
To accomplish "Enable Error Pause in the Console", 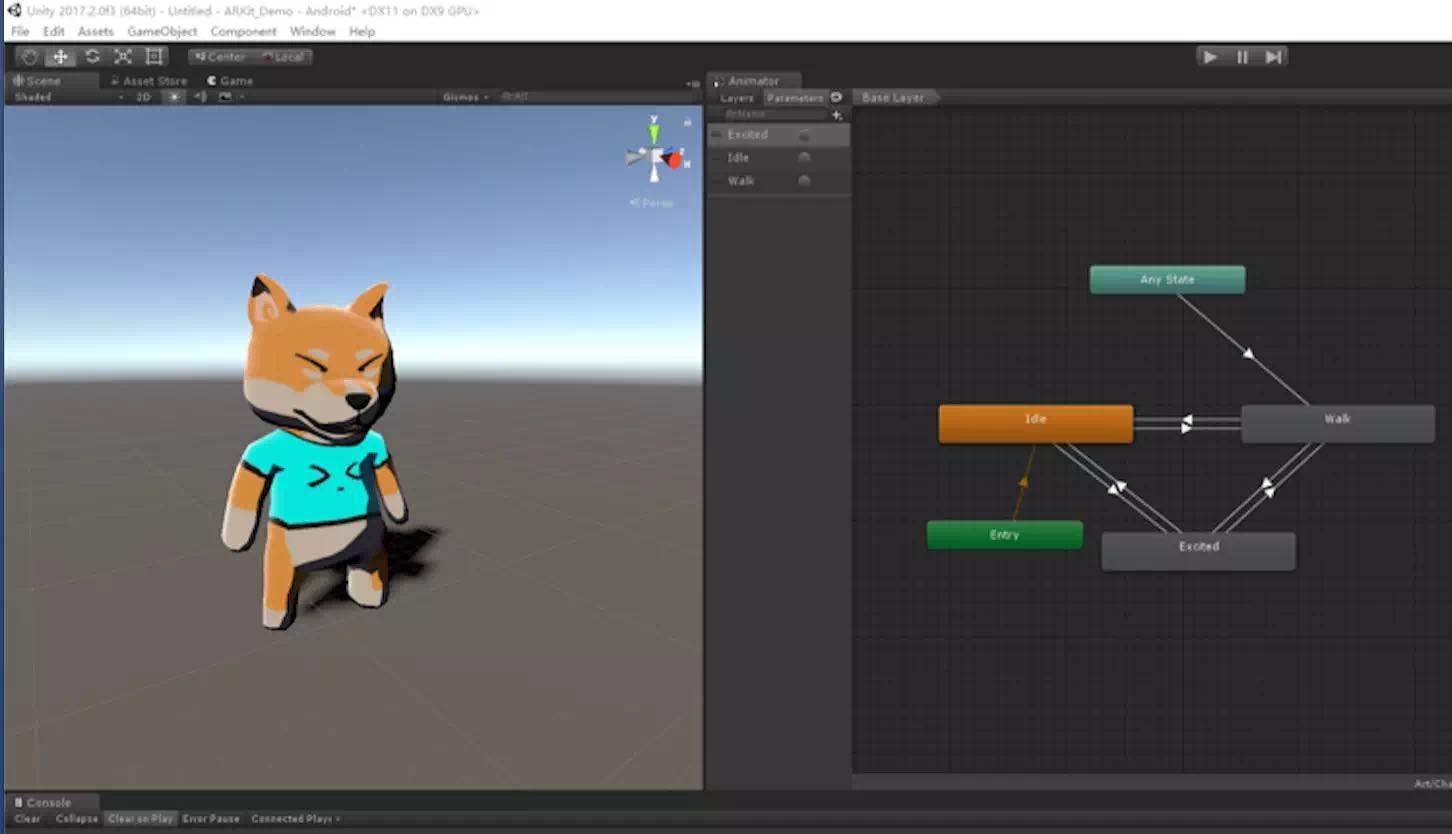I will click(211, 818).
